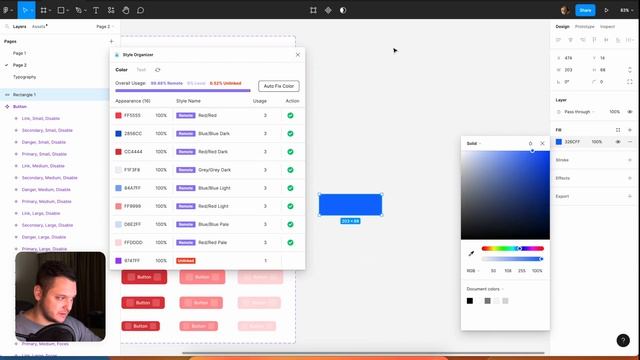
Task: Open the RGB color model dropdown
Action: [473, 271]
